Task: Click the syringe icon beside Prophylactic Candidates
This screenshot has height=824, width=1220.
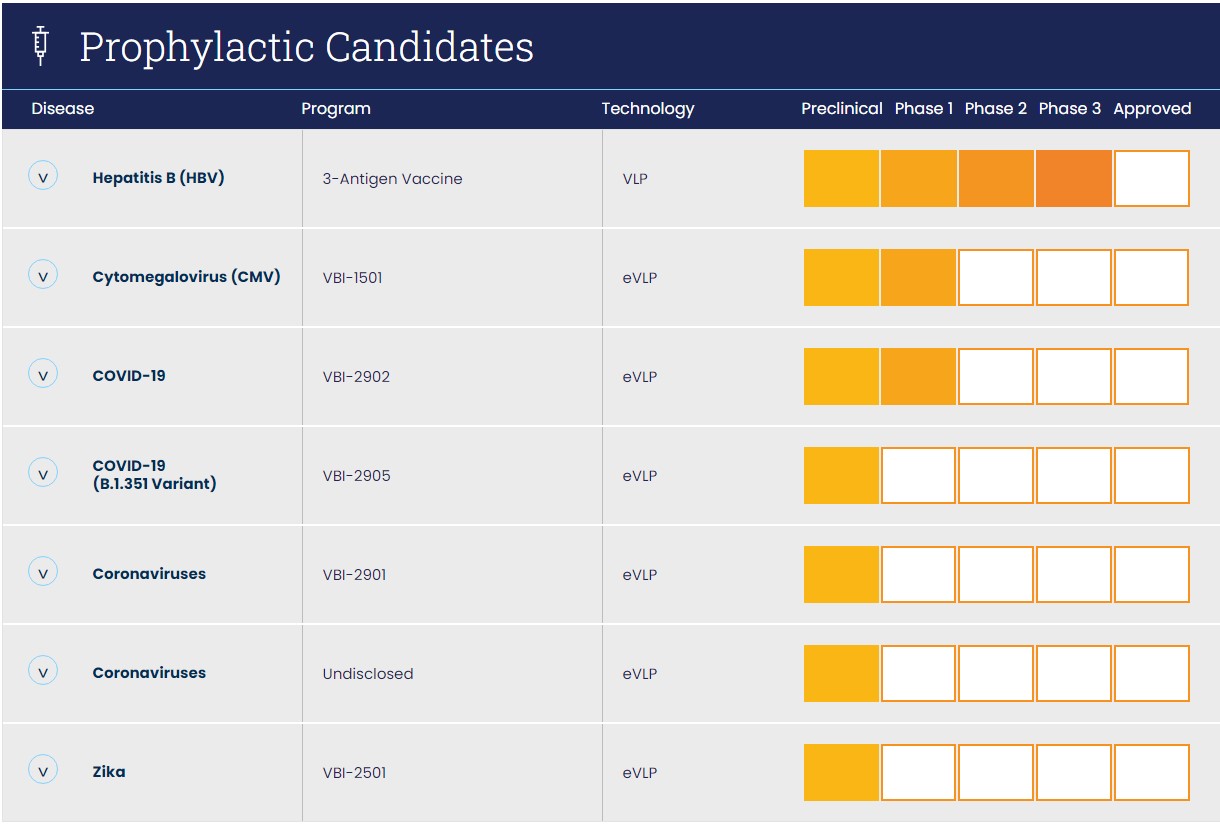Action: tap(41, 46)
